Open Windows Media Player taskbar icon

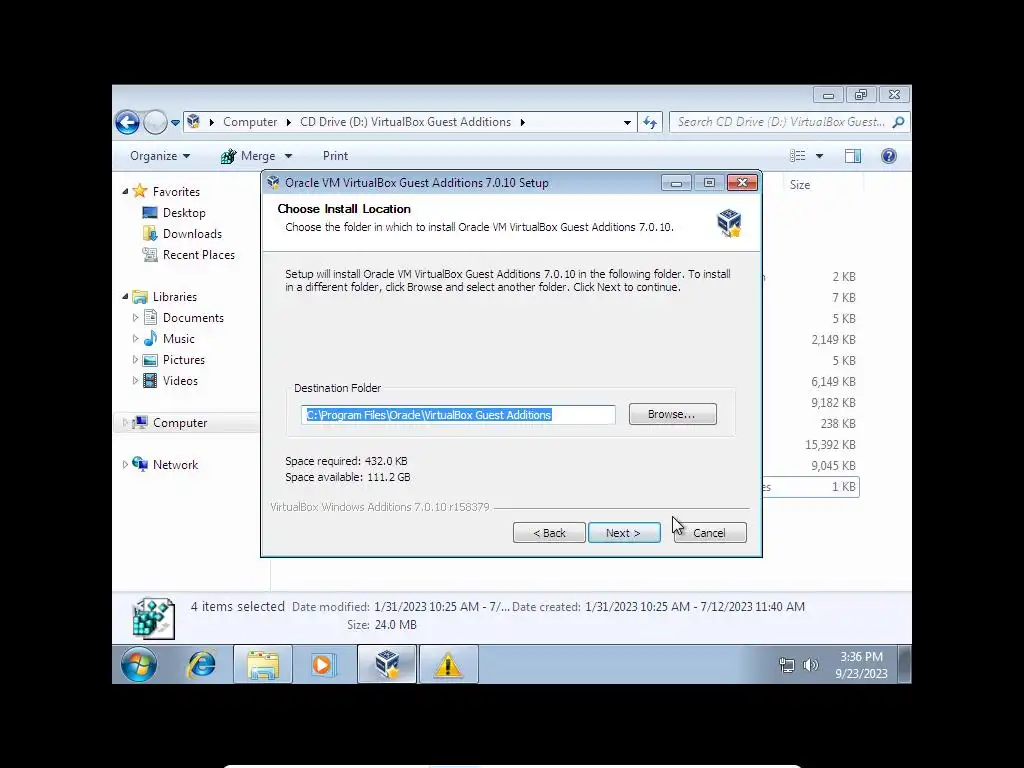[x=323, y=664]
